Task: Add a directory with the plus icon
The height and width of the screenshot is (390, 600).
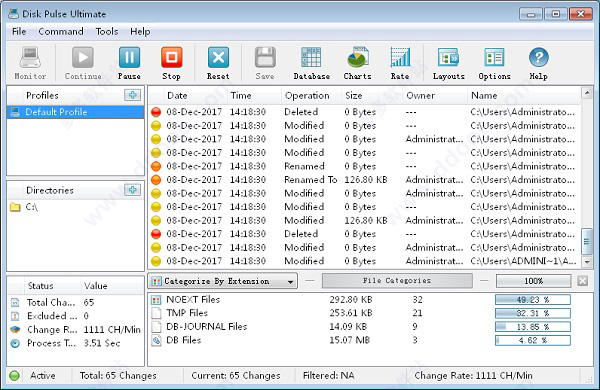Action: [x=132, y=190]
